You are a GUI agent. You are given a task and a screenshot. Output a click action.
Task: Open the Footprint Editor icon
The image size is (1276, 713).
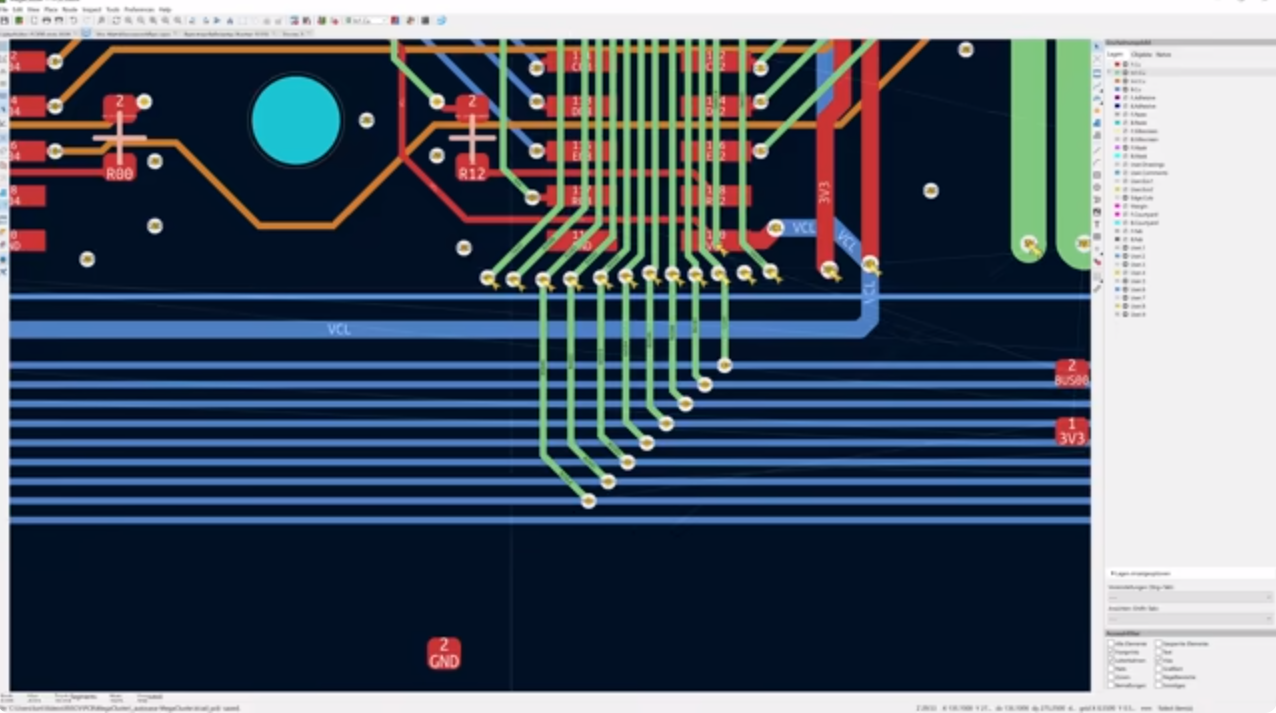click(295, 20)
